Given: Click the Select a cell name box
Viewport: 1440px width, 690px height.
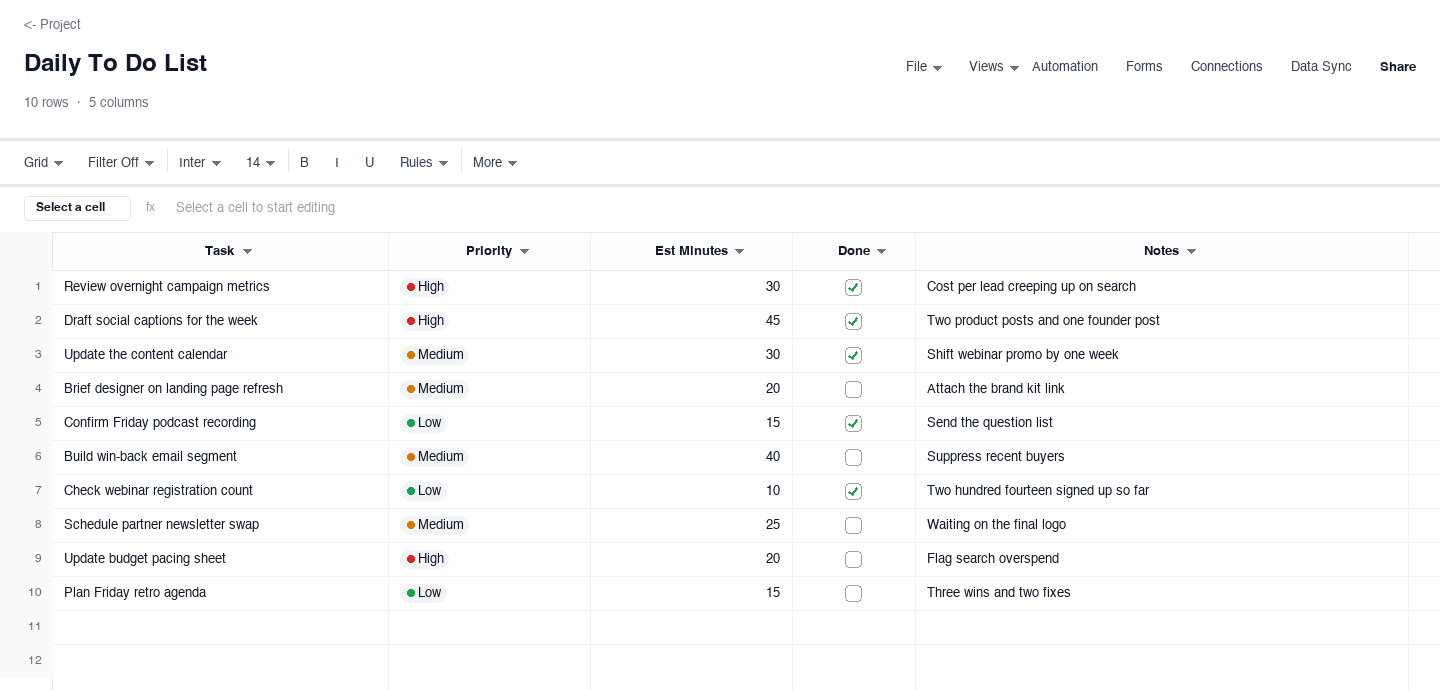Looking at the screenshot, I should (77, 208).
